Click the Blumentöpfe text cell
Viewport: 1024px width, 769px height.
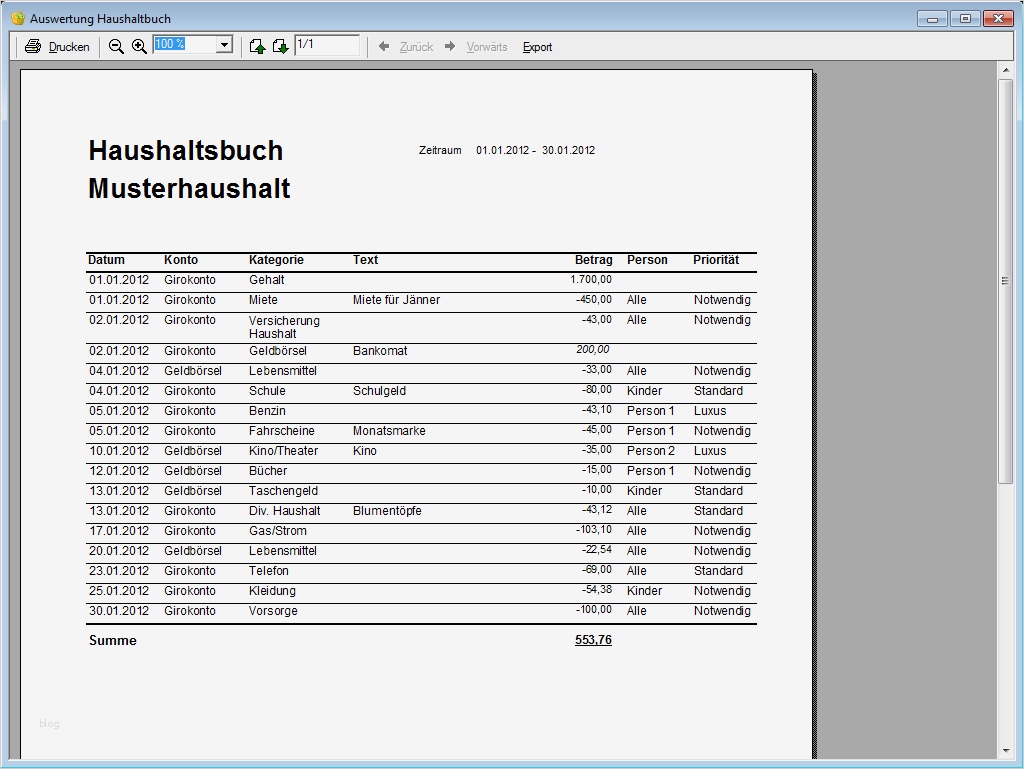pyautogui.click(x=387, y=511)
